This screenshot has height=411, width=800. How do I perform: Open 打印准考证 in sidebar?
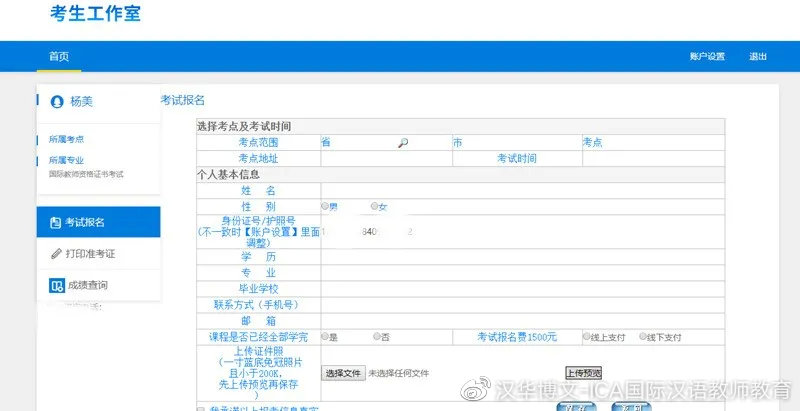(x=98, y=253)
